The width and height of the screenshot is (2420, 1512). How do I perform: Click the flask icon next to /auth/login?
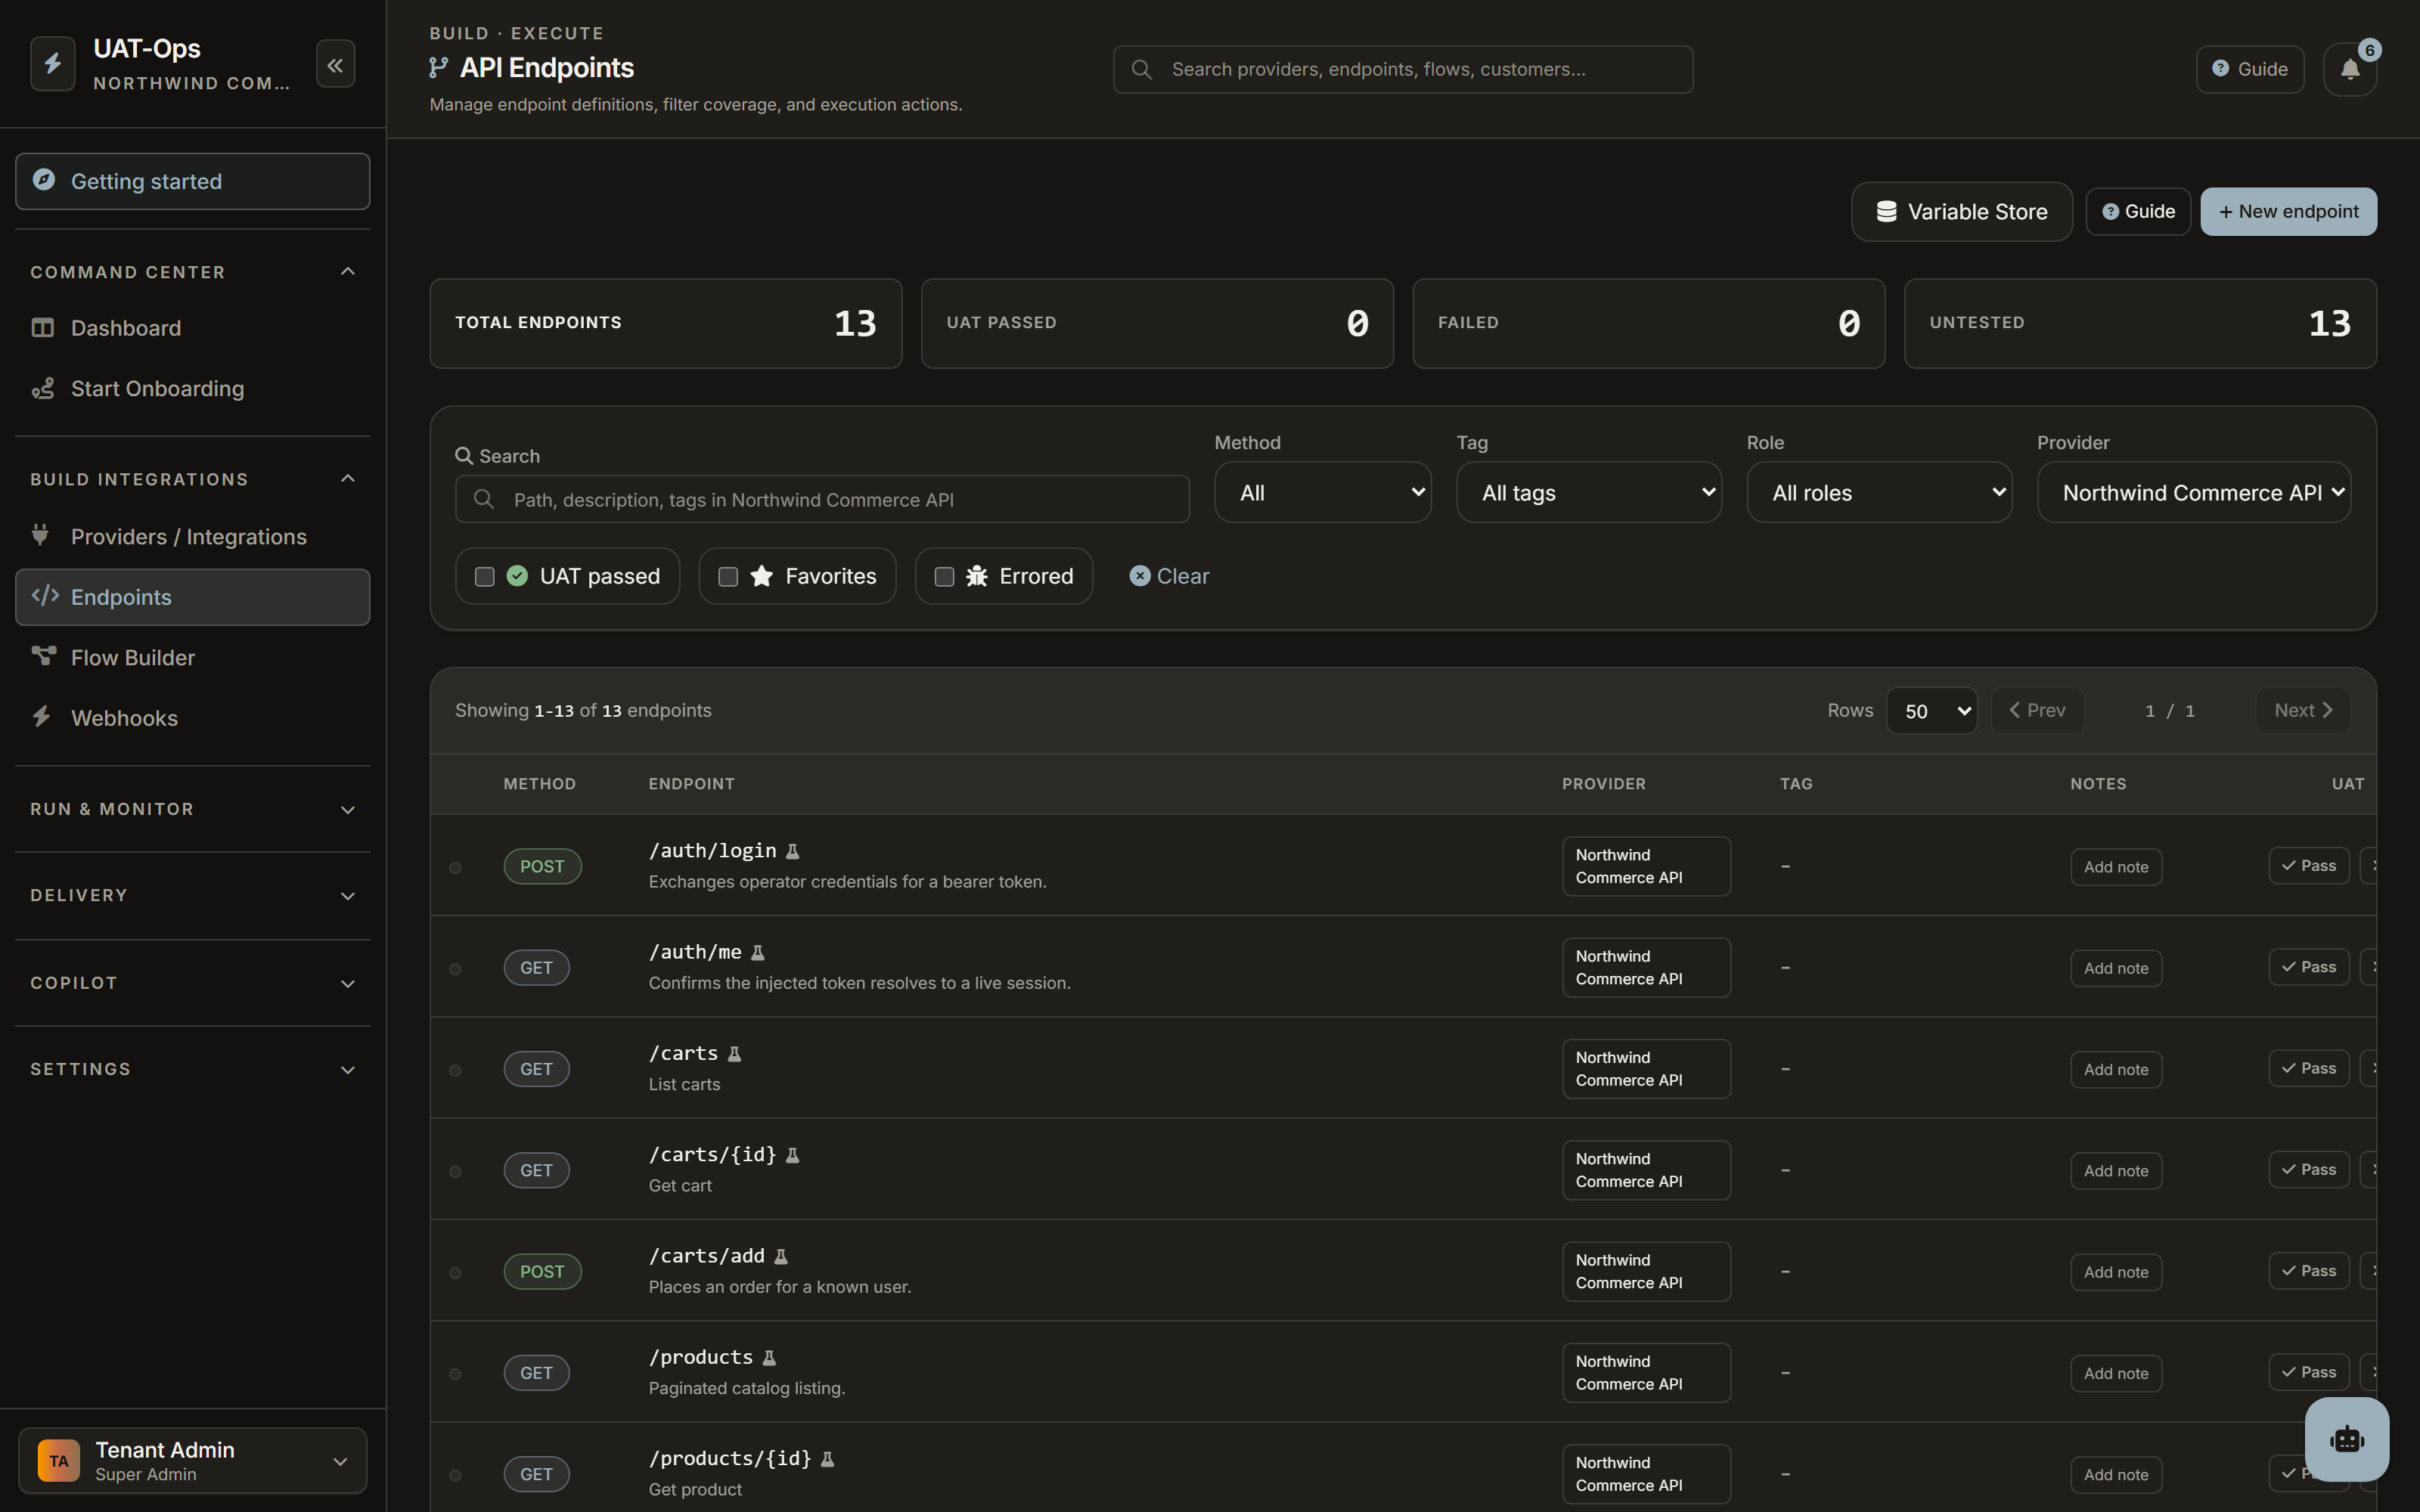coord(793,851)
